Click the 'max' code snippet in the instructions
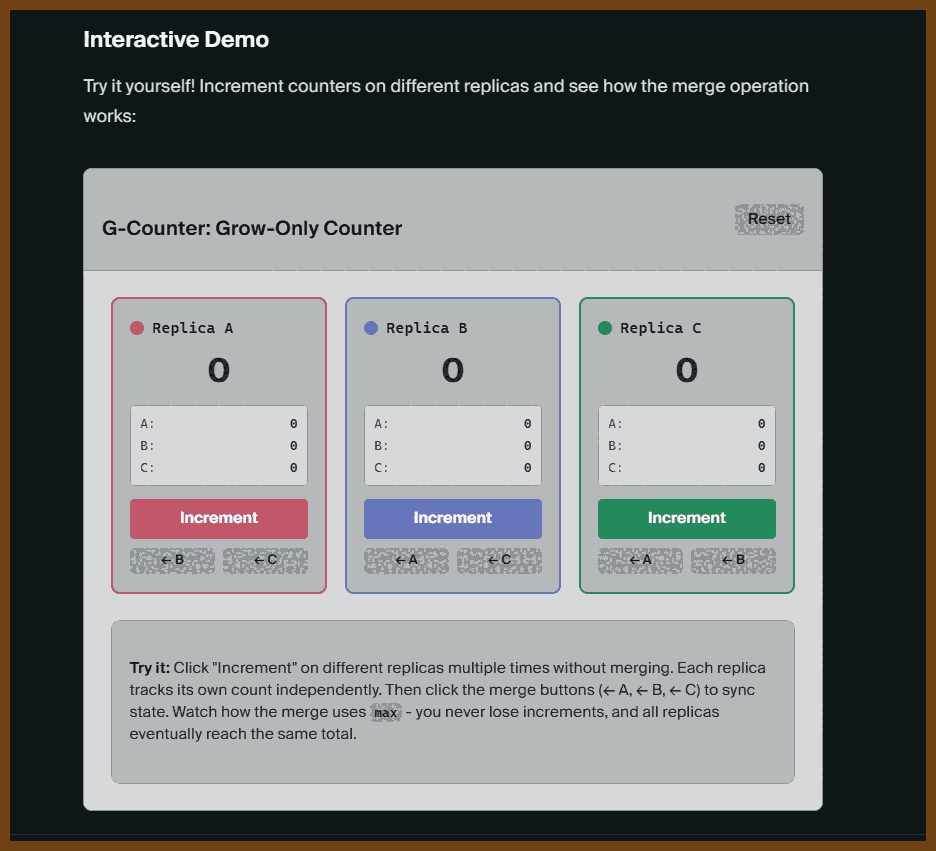 coord(385,713)
